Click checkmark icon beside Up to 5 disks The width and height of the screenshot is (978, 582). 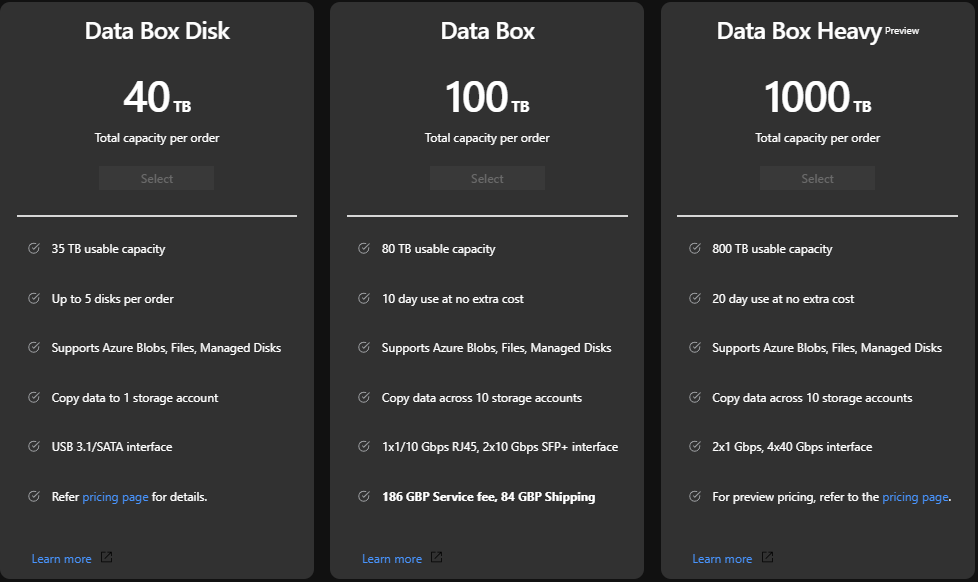point(34,299)
